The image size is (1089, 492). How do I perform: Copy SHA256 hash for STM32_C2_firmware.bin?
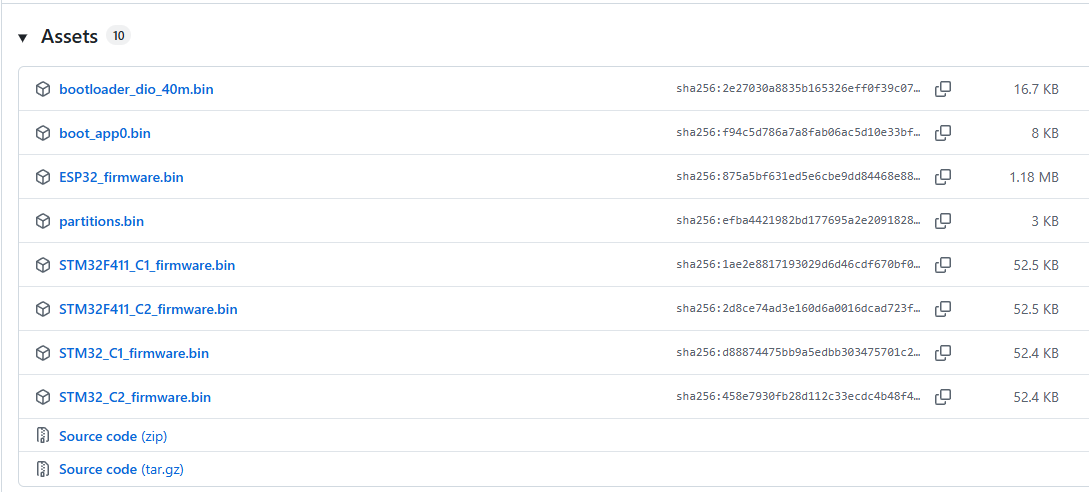[942, 397]
